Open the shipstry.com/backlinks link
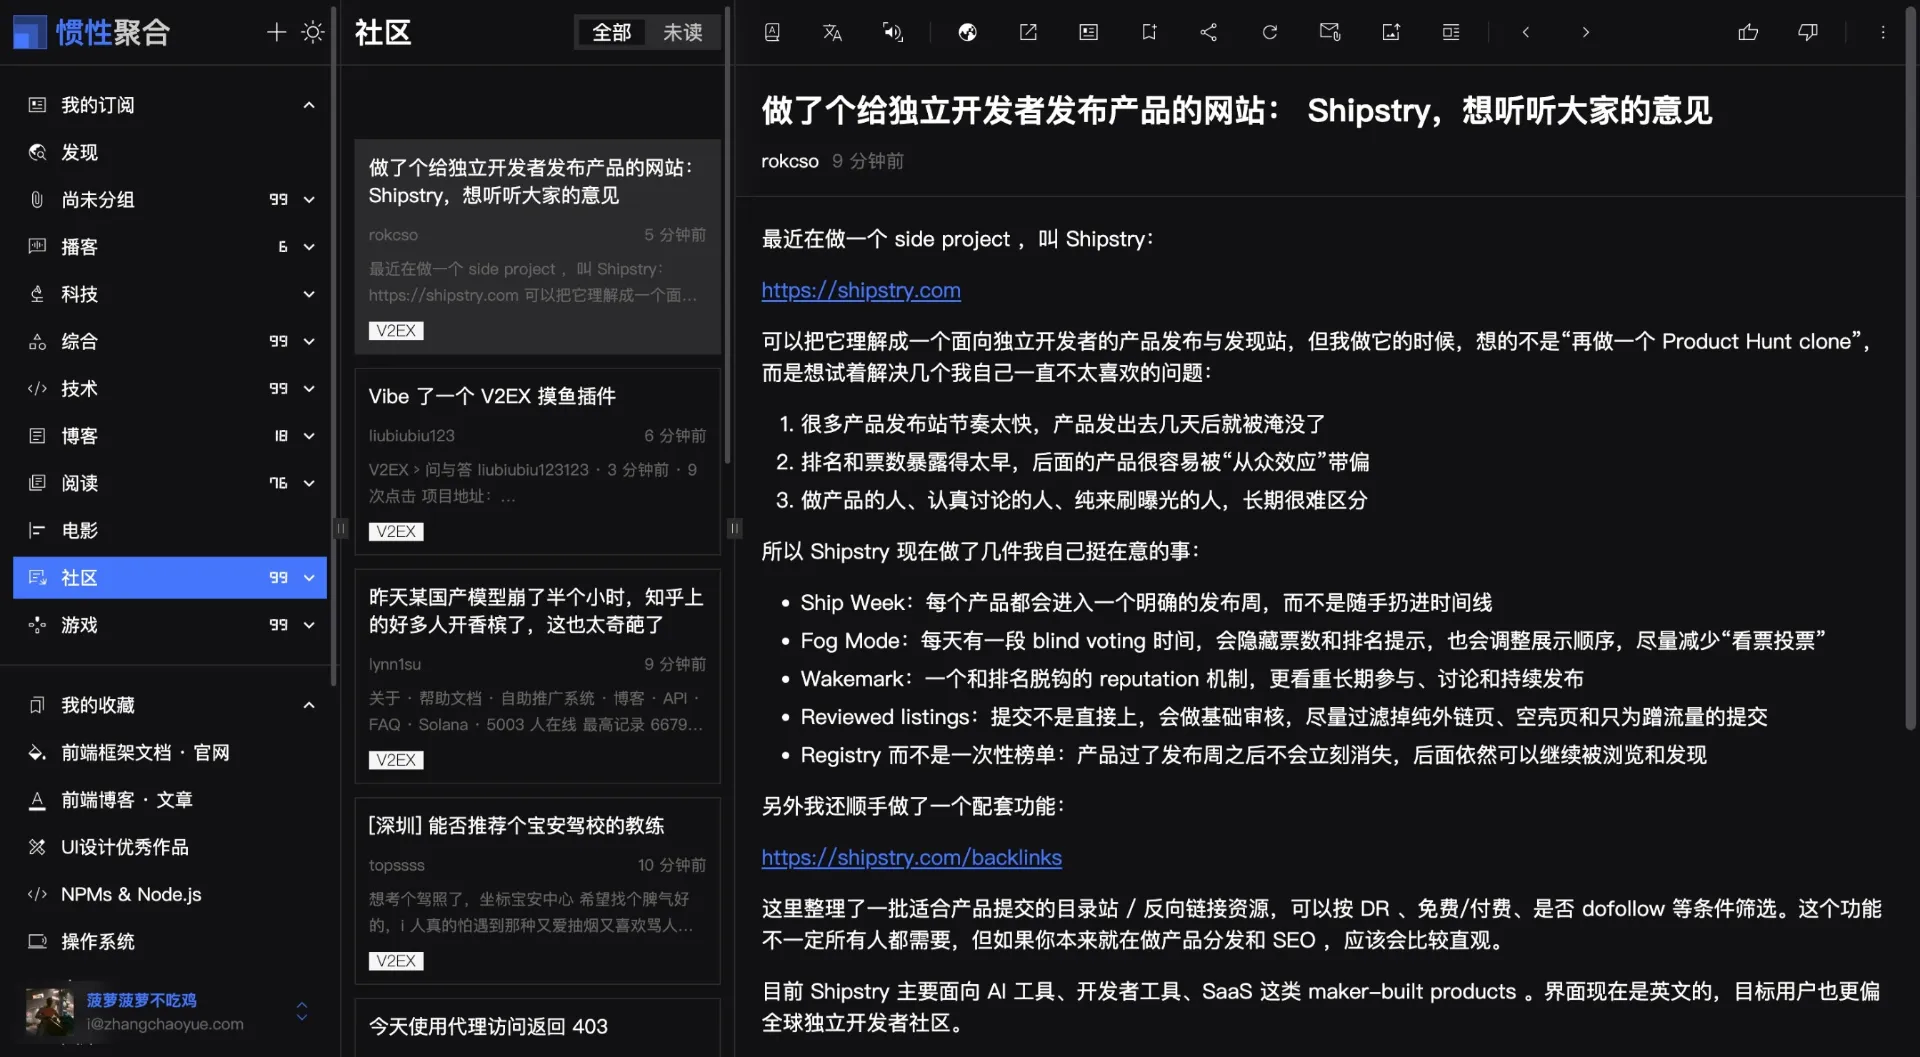The height and width of the screenshot is (1057, 1920). point(911,857)
